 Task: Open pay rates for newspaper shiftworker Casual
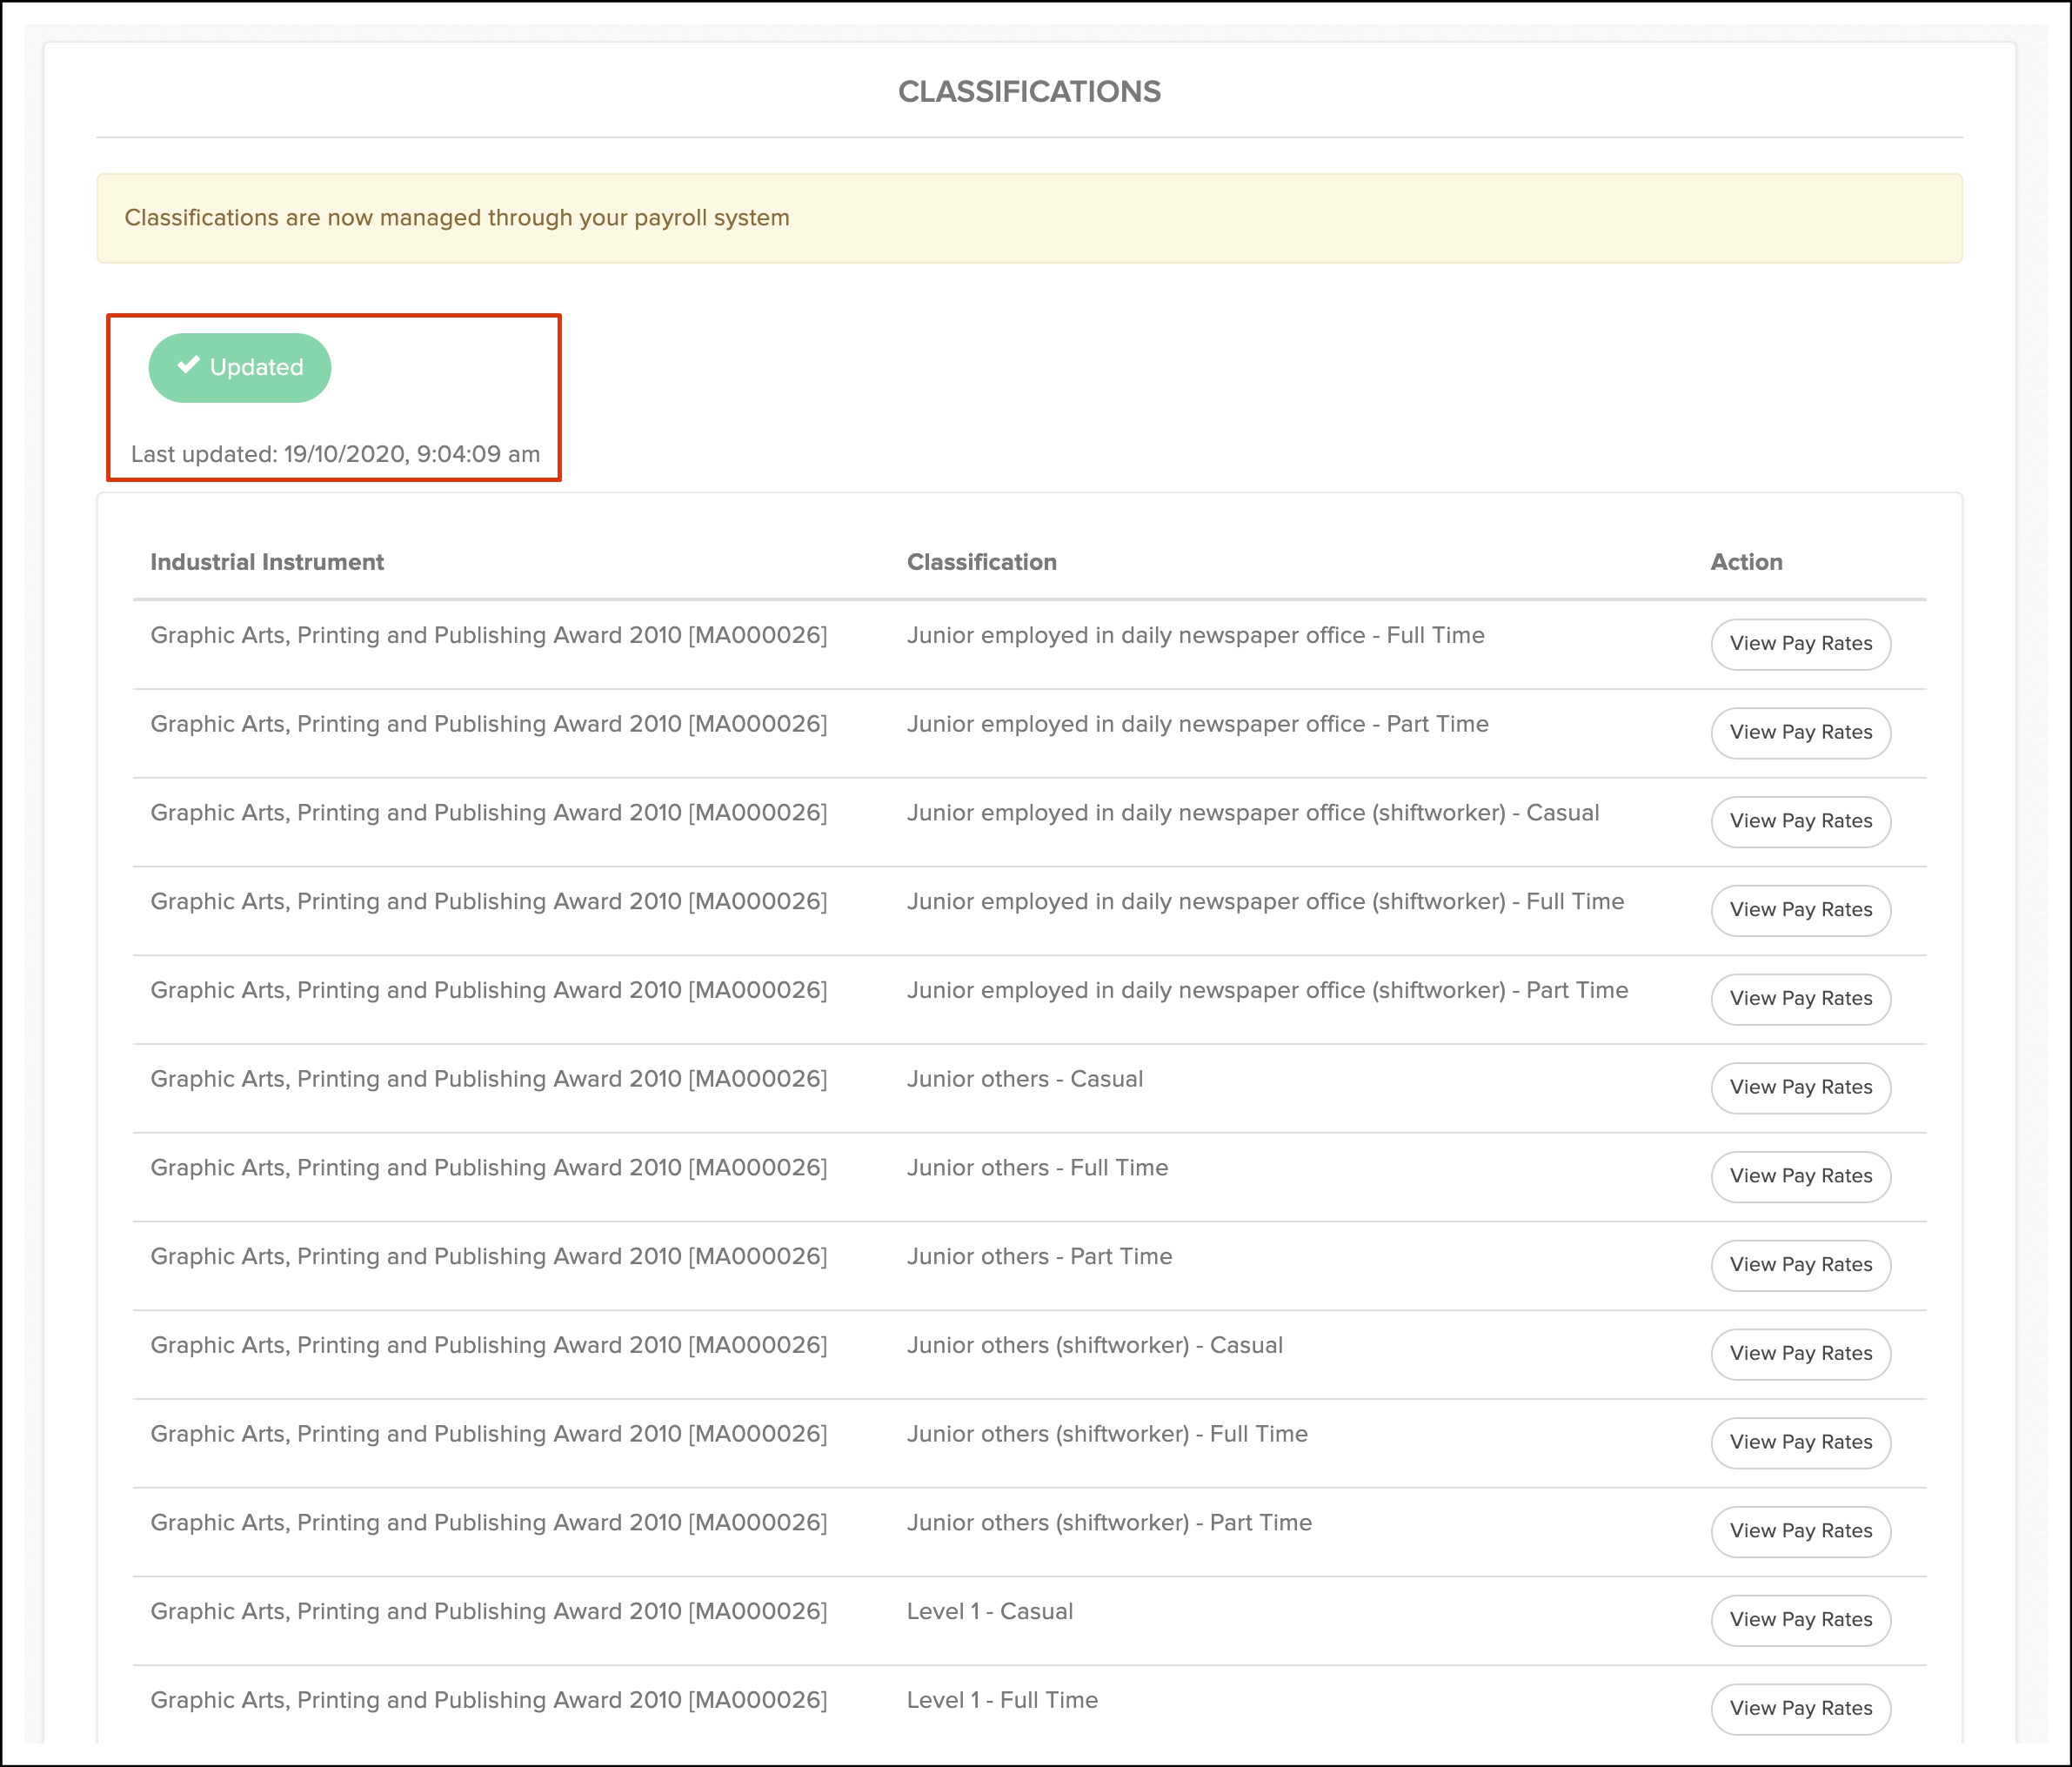point(1800,821)
